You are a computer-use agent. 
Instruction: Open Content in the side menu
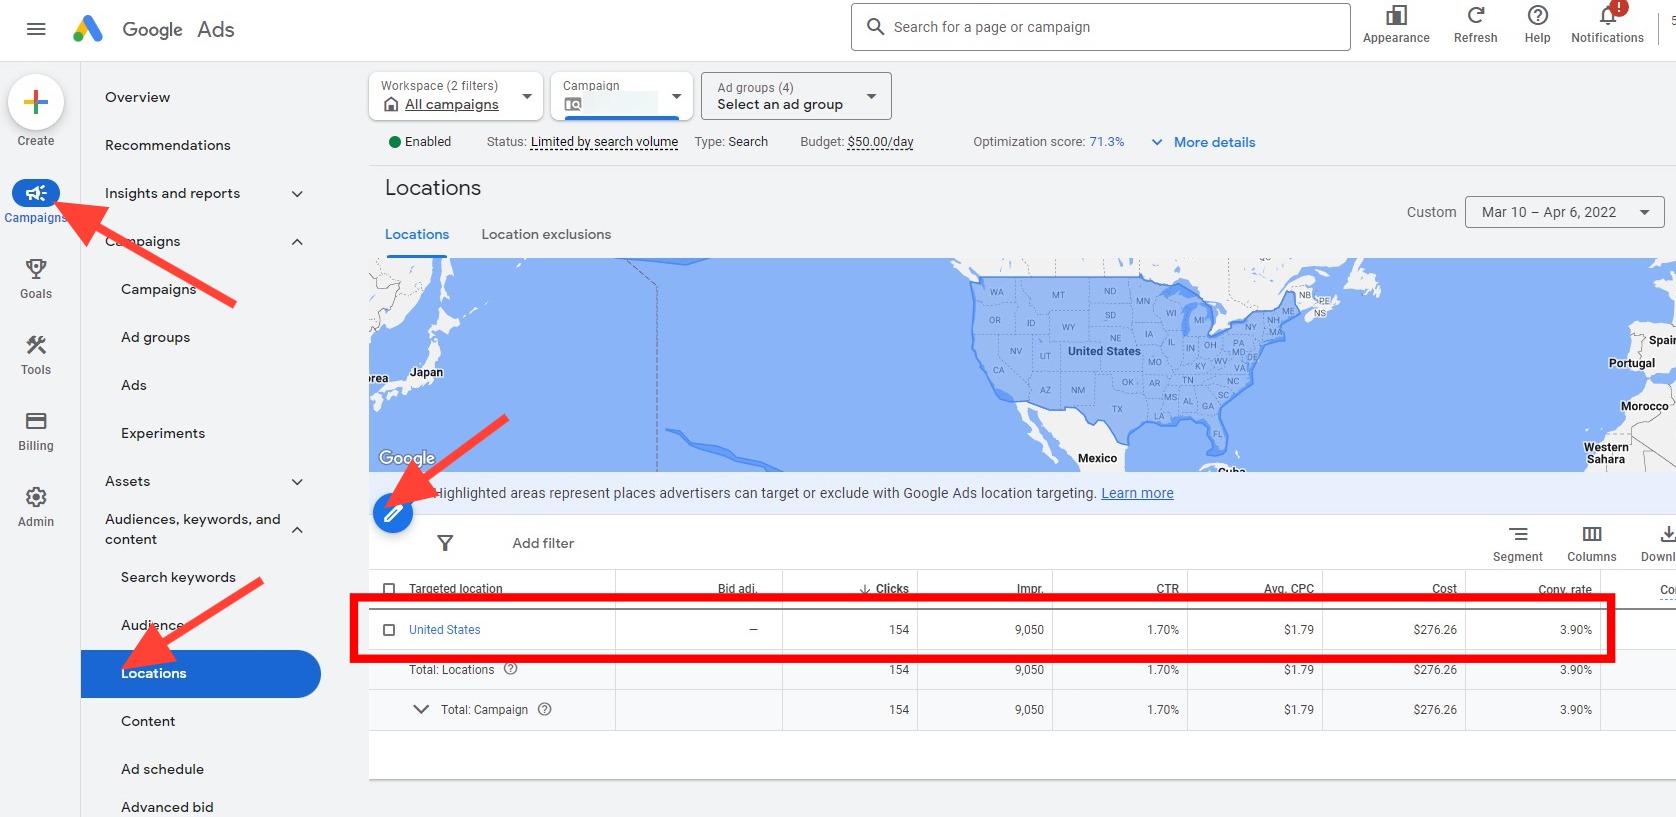pyautogui.click(x=148, y=721)
